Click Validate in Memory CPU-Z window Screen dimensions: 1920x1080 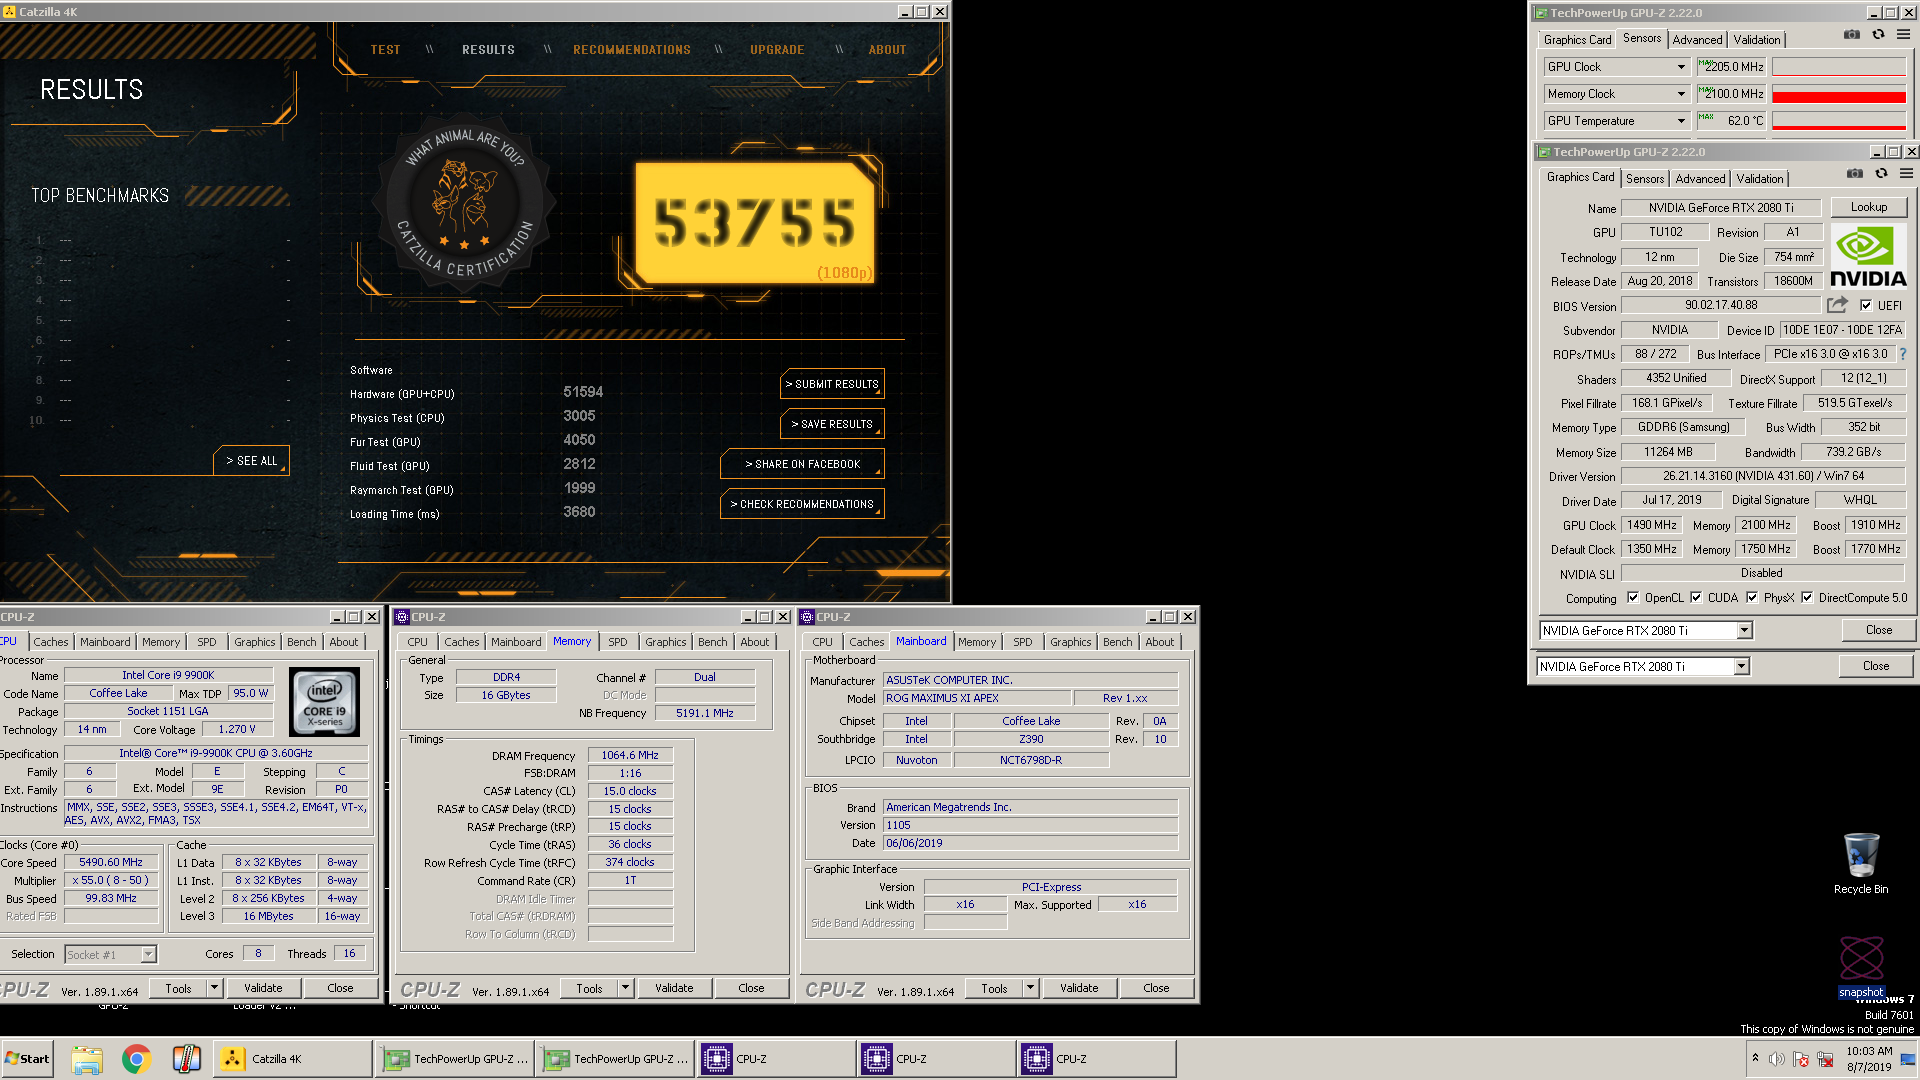click(674, 988)
